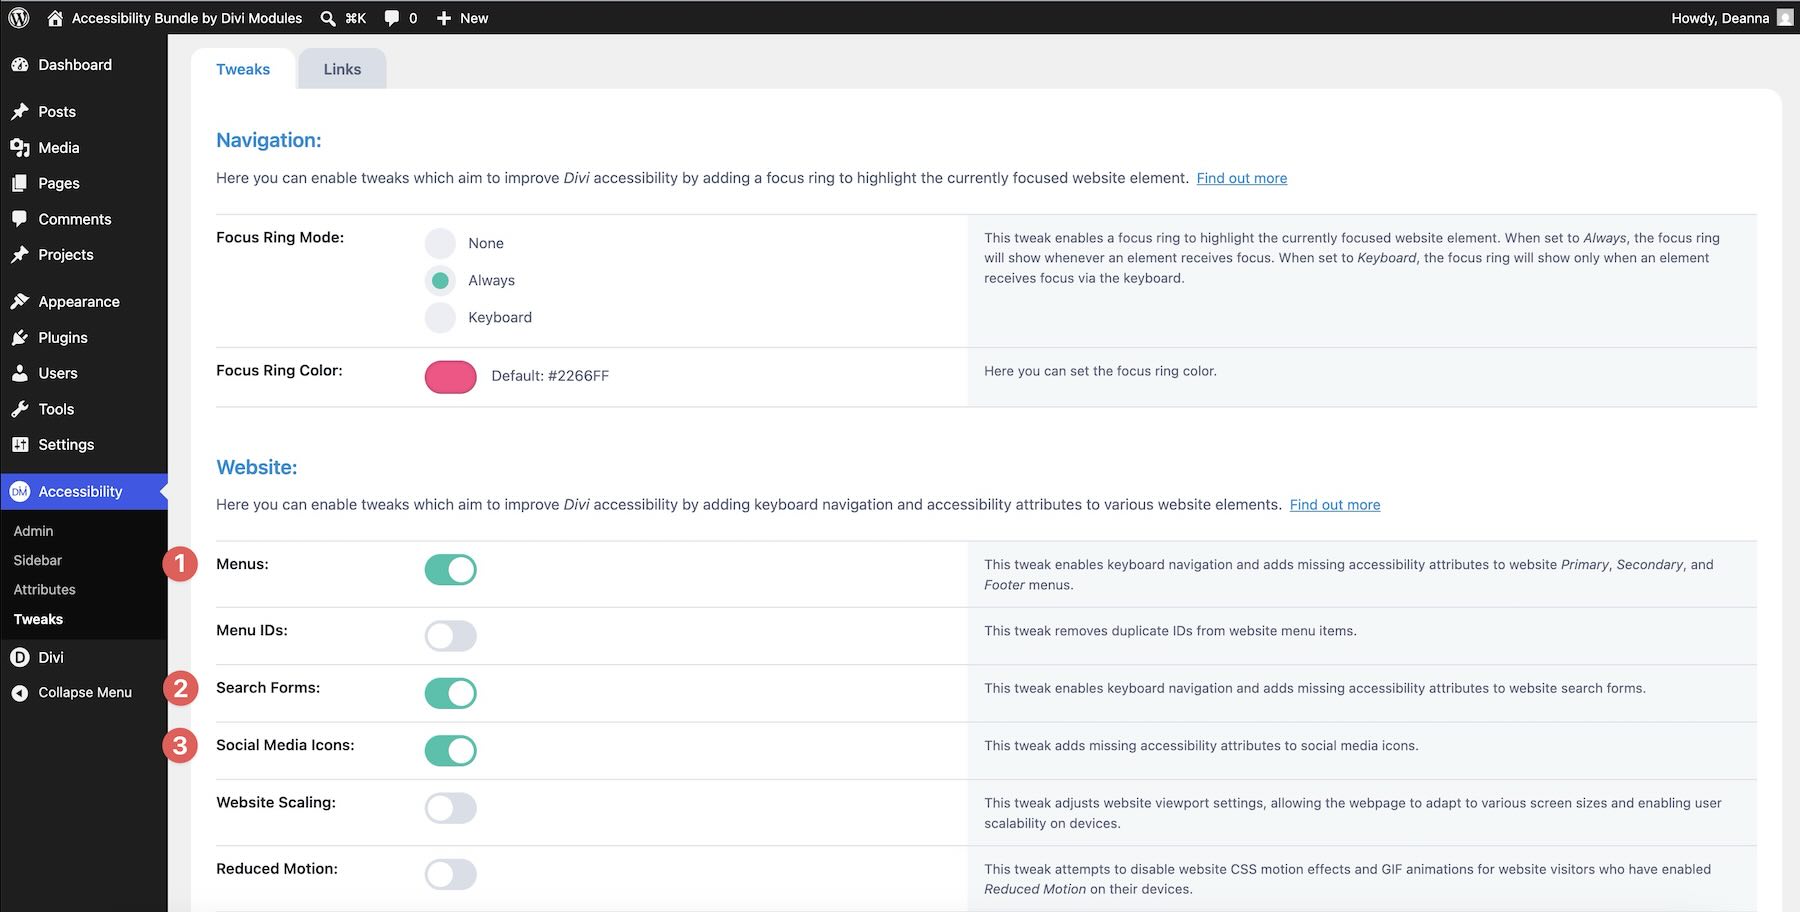Click the Users person icon
The height and width of the screenshot is (912, 1800).
point(20,373)
